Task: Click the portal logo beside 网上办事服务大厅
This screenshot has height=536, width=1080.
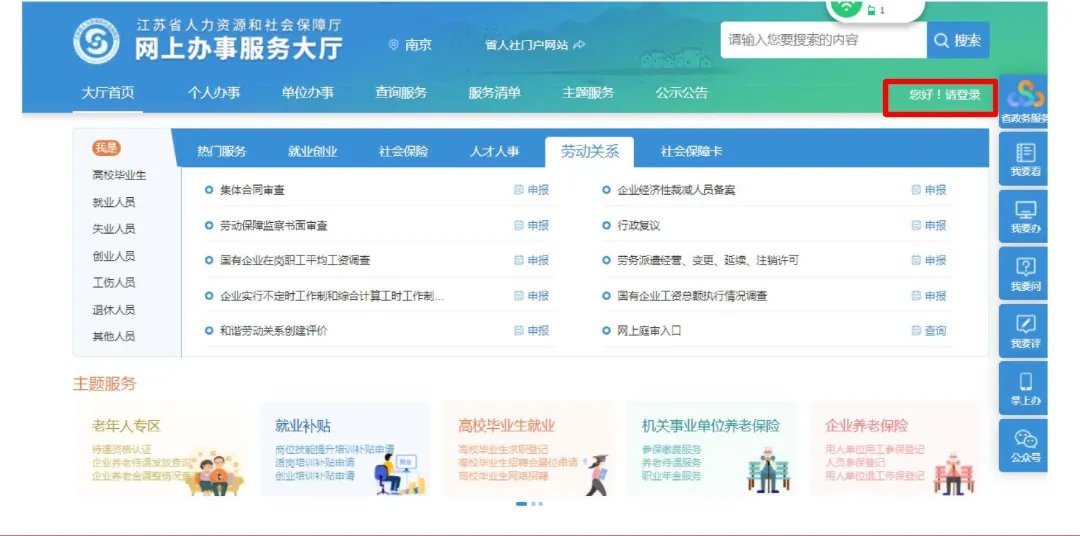Action: coord(96,40)
